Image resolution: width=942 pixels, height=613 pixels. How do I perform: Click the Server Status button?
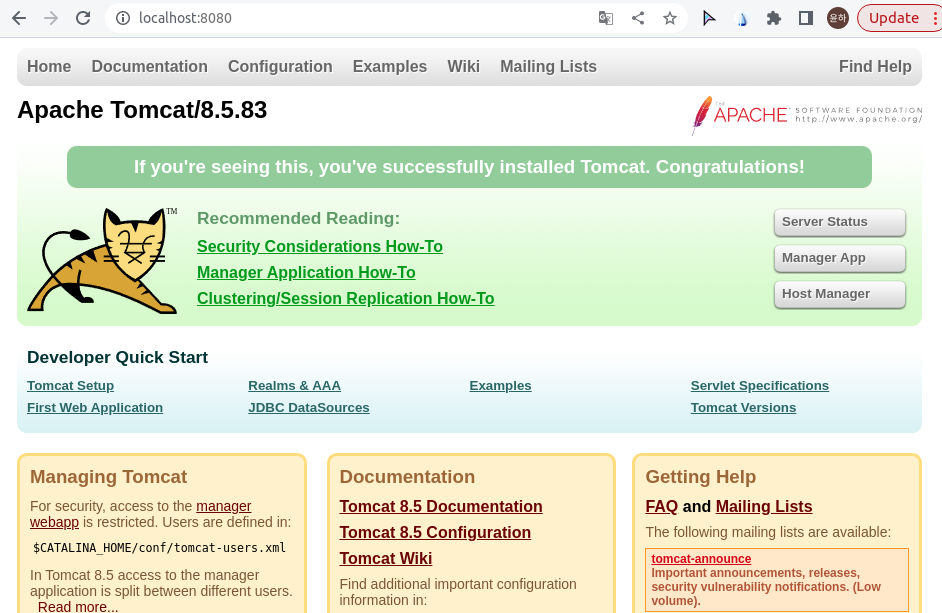(839, 222)
